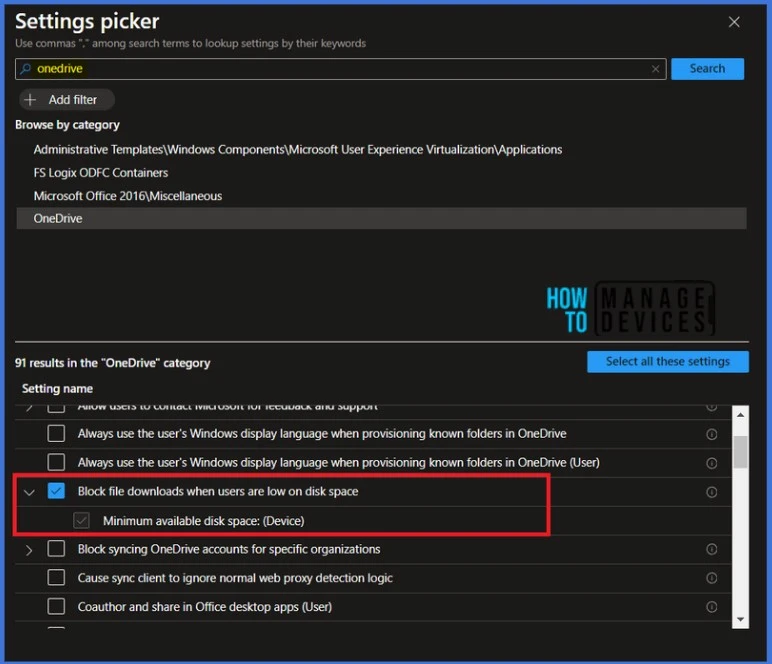Click scrollbar up arrow in settings list
The image size is (772, 664).
(740, 415)
